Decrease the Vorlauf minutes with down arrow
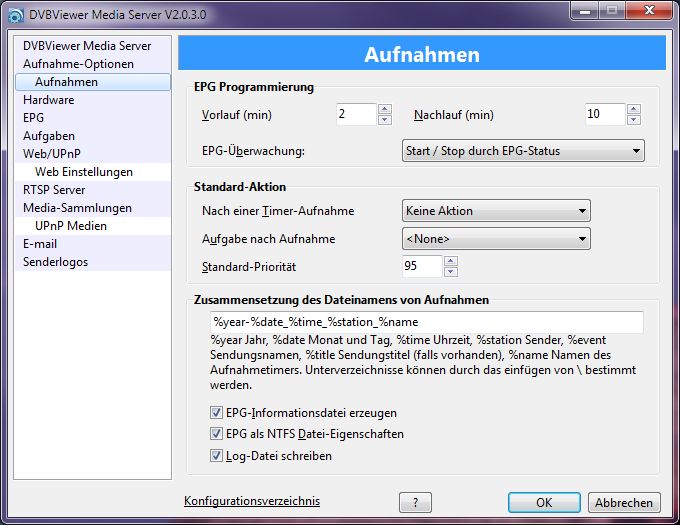 (385, 120)
